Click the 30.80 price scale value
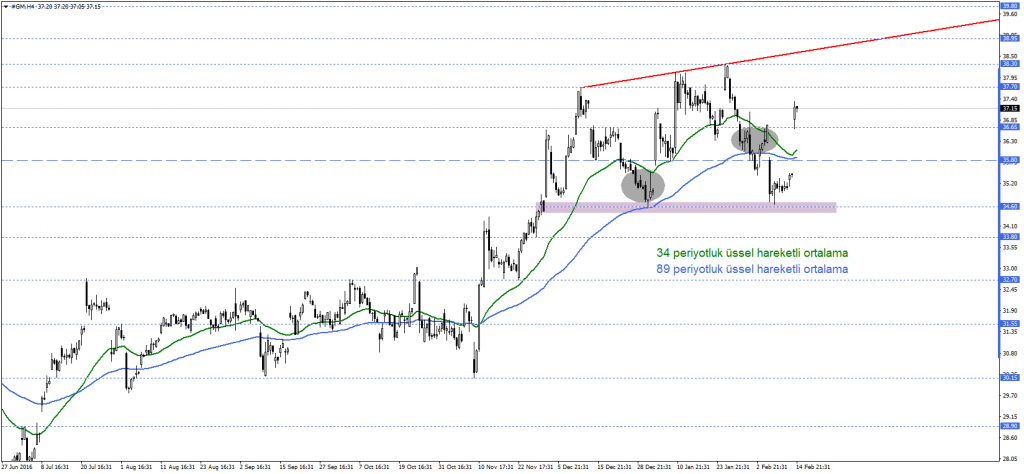 point(1010,353)
